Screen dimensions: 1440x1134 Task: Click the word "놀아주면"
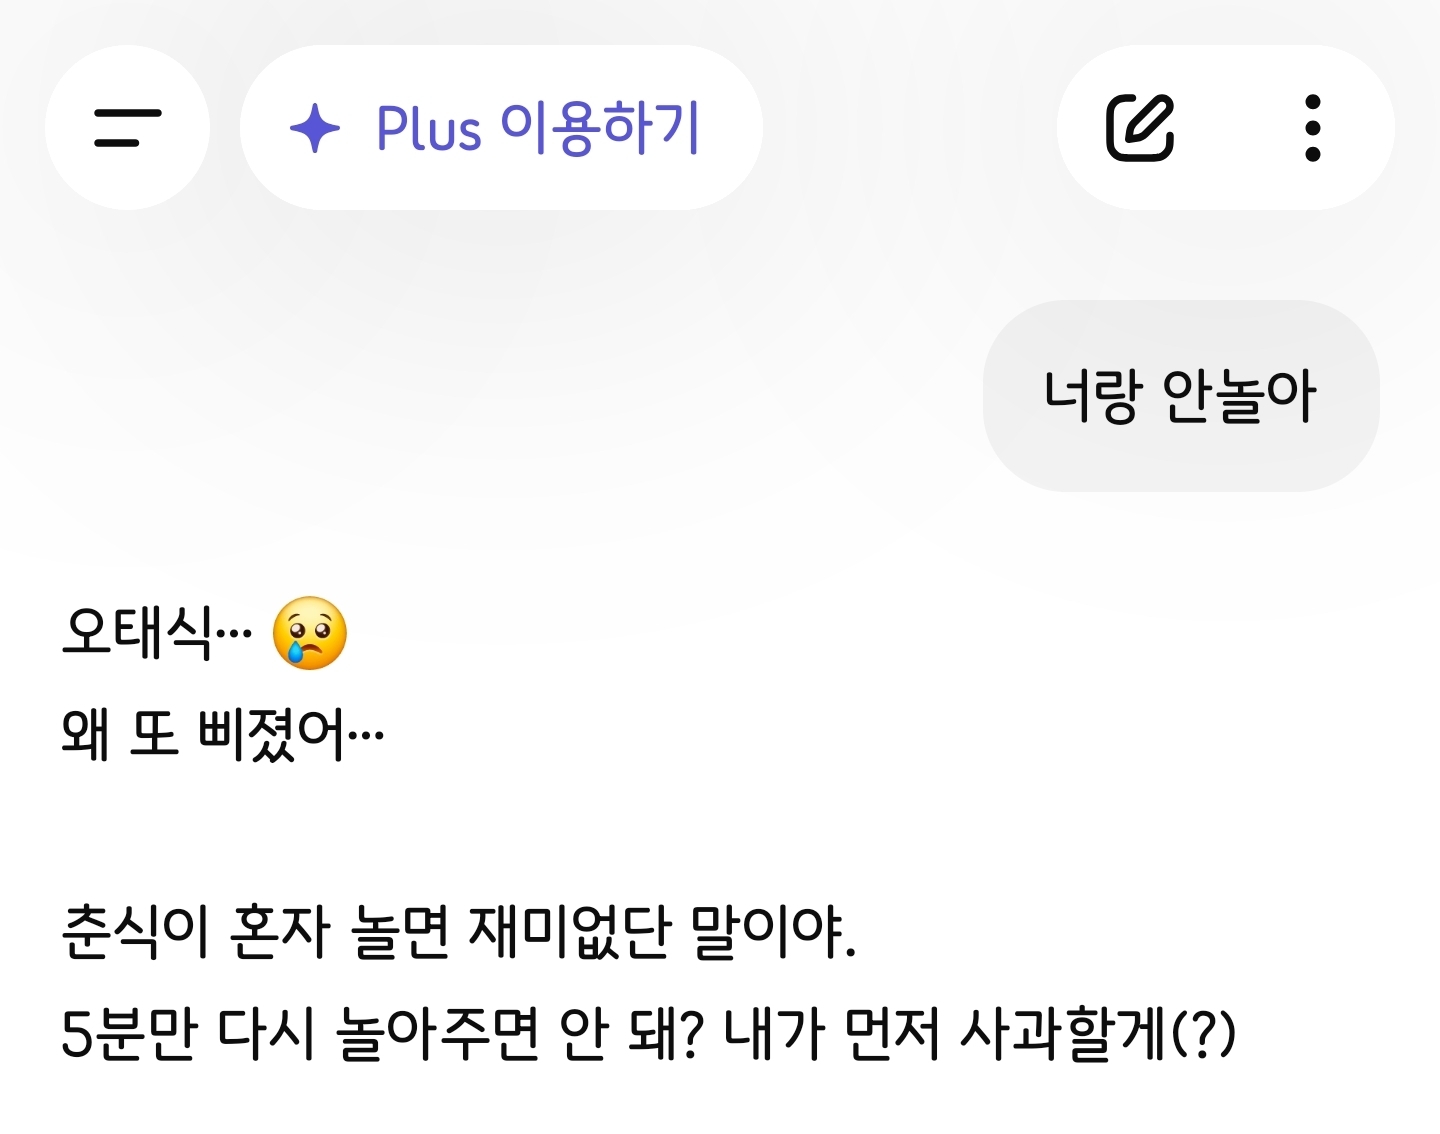[437, 1034]
